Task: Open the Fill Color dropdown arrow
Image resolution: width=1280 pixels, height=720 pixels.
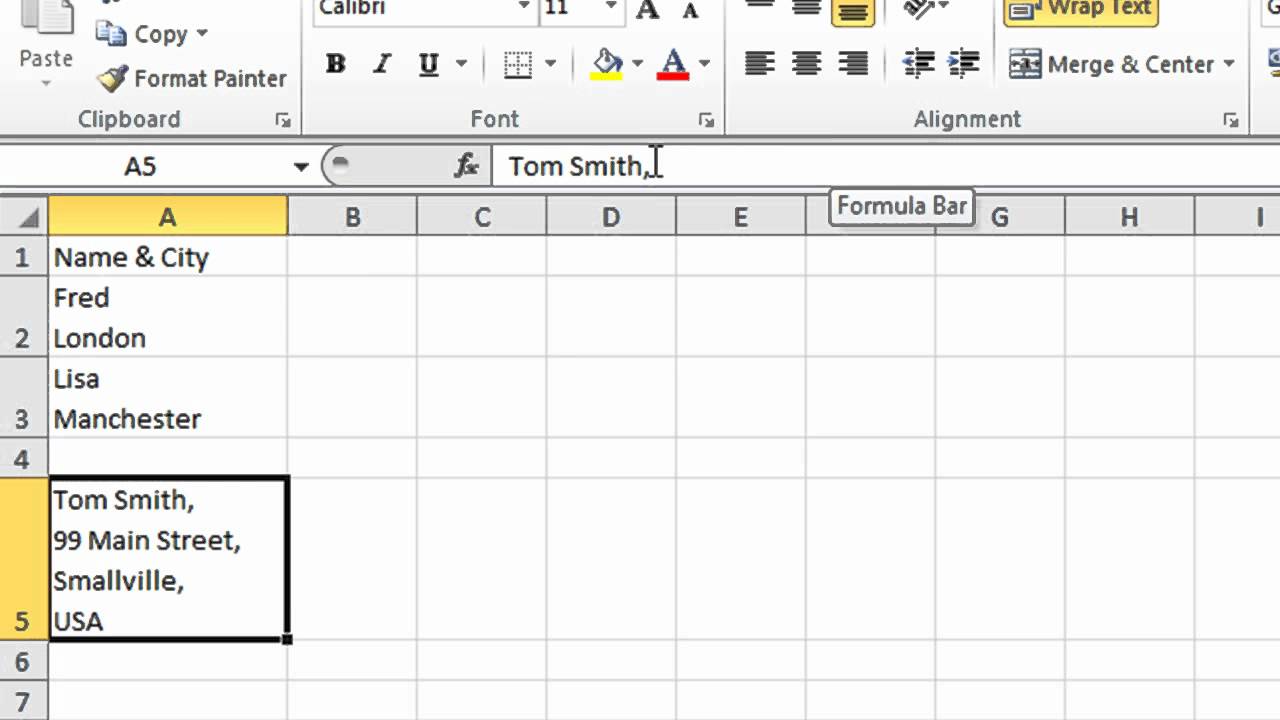Action: coord(637,65)
